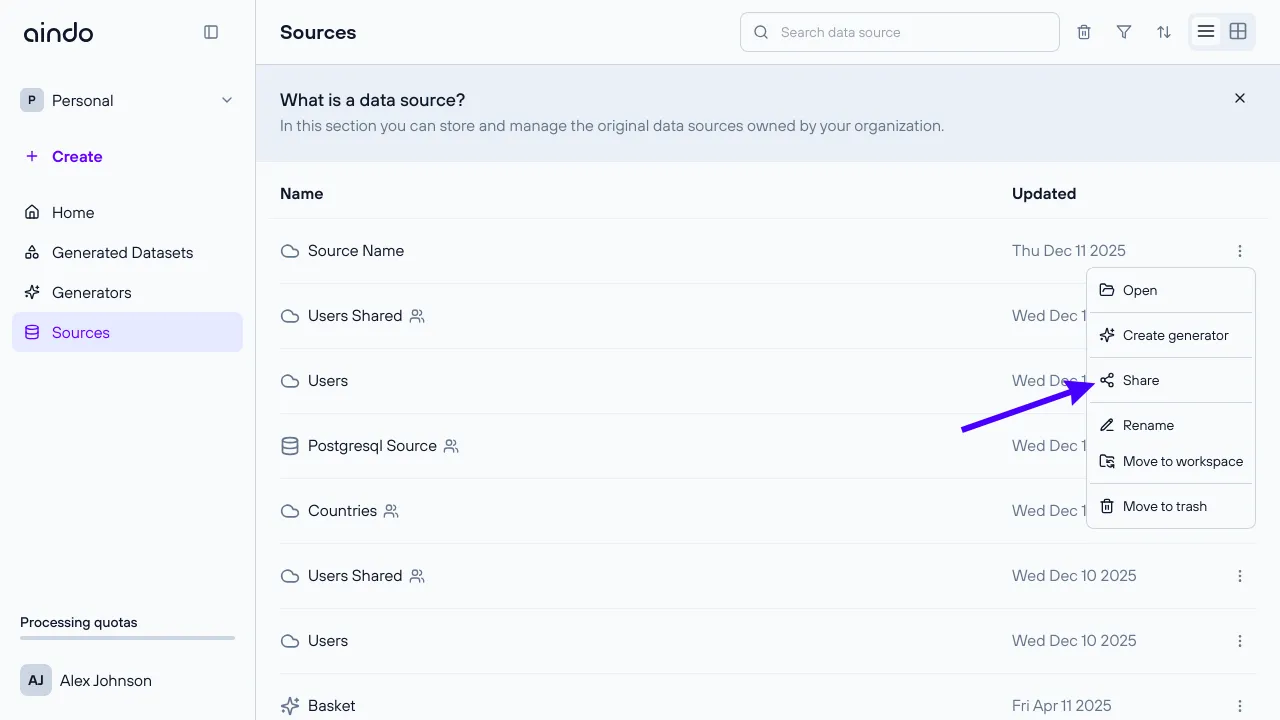The width and height of the screenshot is (1280, 720).
Task: Choose Move to trash in the menu
Action: coord(1164,506)
